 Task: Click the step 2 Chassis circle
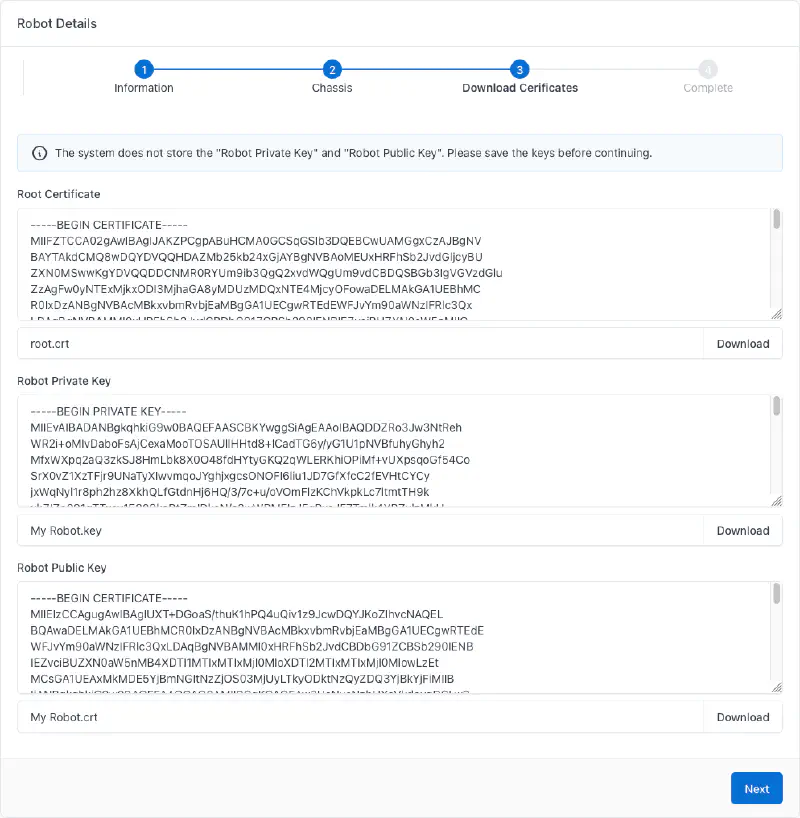coord(332,69)
